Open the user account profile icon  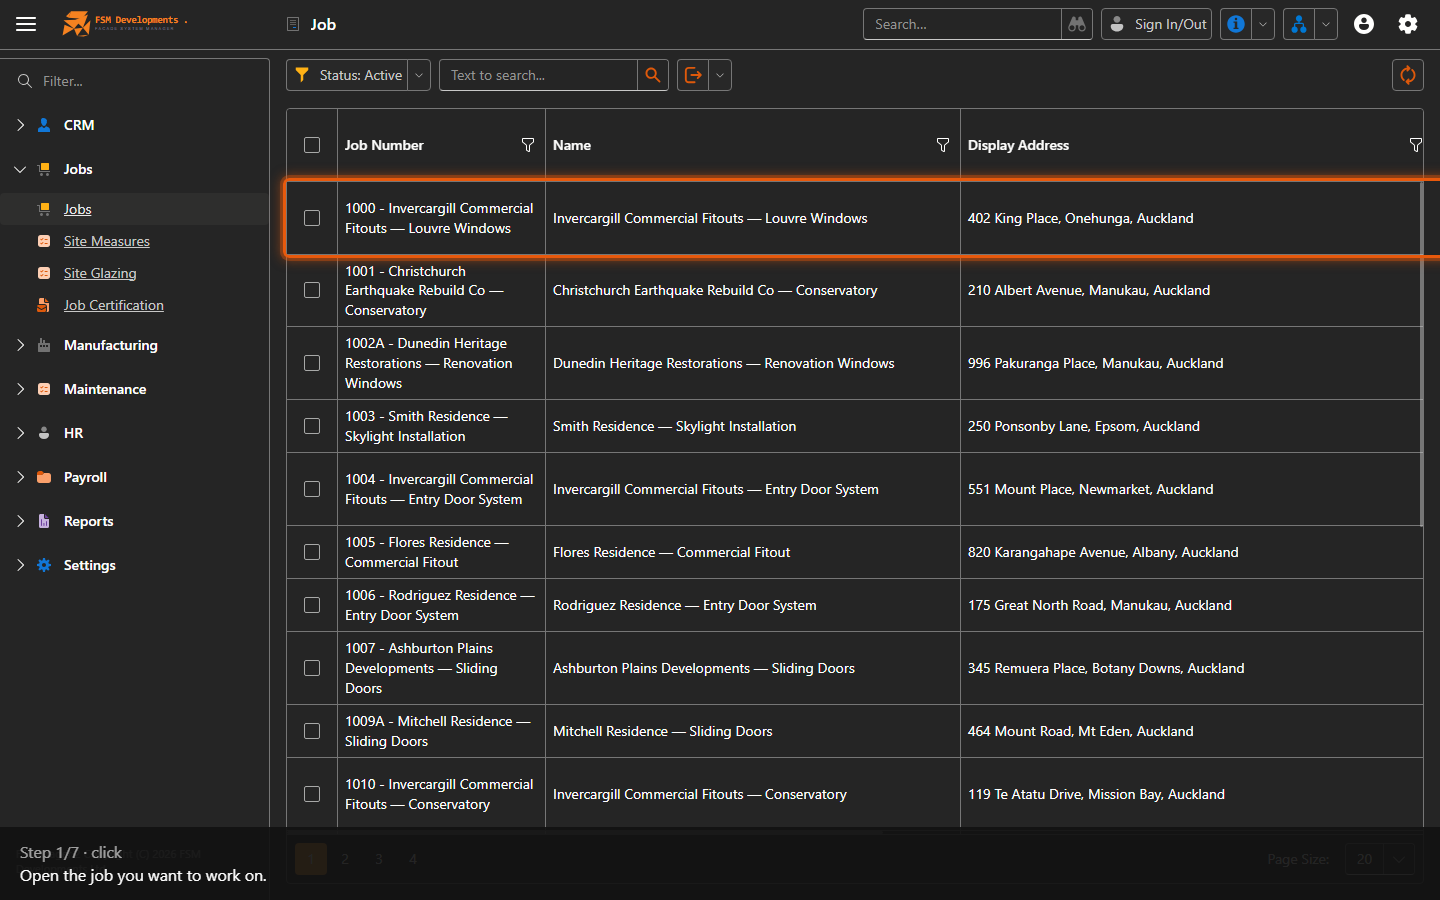[x=1364, y=24]
